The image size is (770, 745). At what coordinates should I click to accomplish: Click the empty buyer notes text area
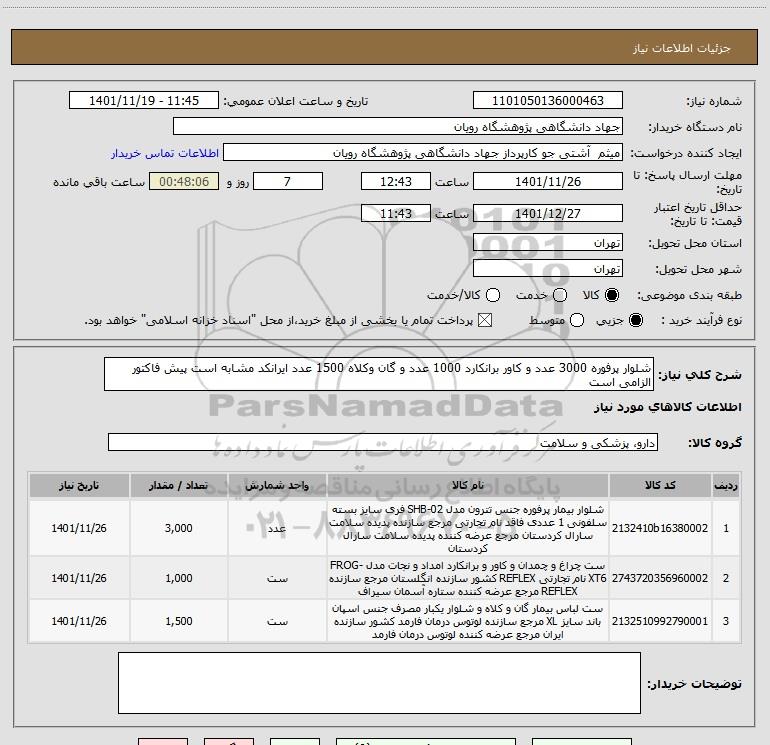379,683
